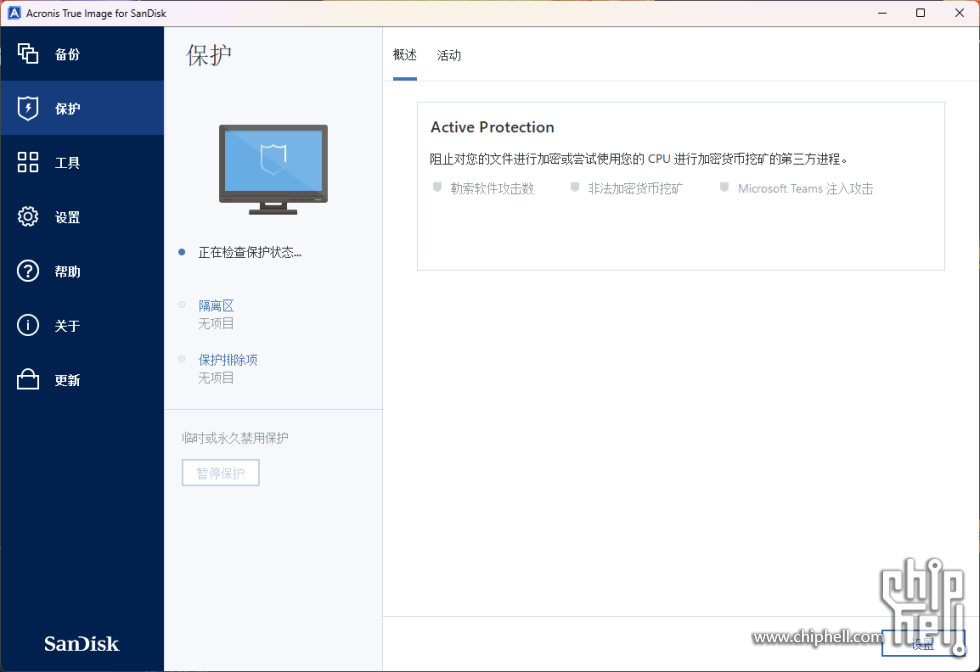Click the 暂停保护 button
This screenshot has width=980, height=672.
pos(220,473)
